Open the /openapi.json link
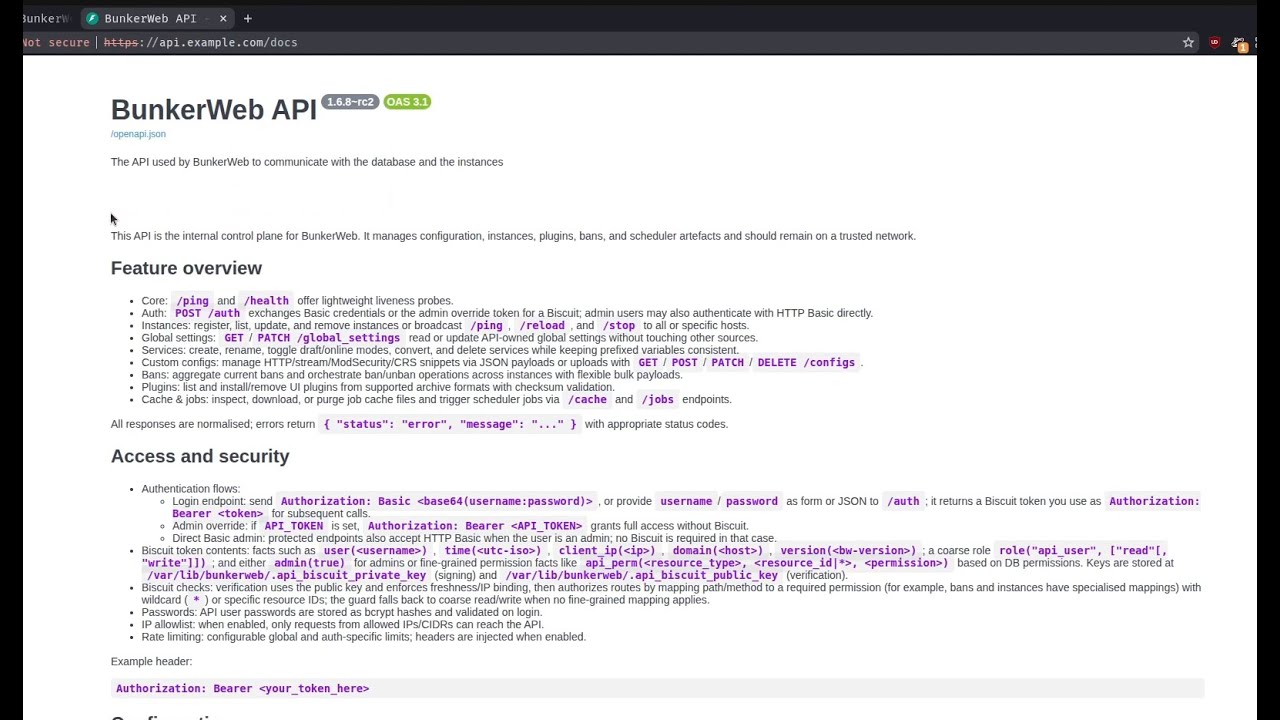This screenshot has width=1280, height=720. (x=138, y=134)
